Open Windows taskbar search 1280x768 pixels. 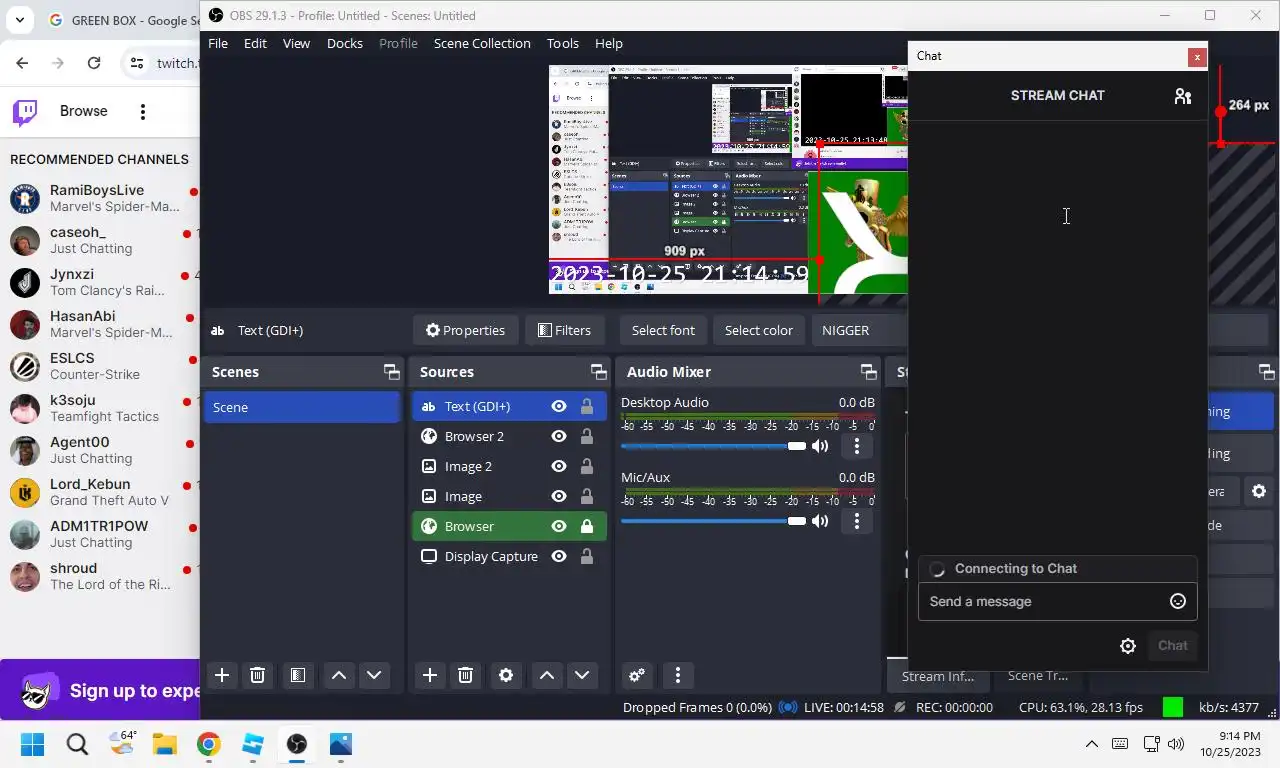(x=77, y=744)
